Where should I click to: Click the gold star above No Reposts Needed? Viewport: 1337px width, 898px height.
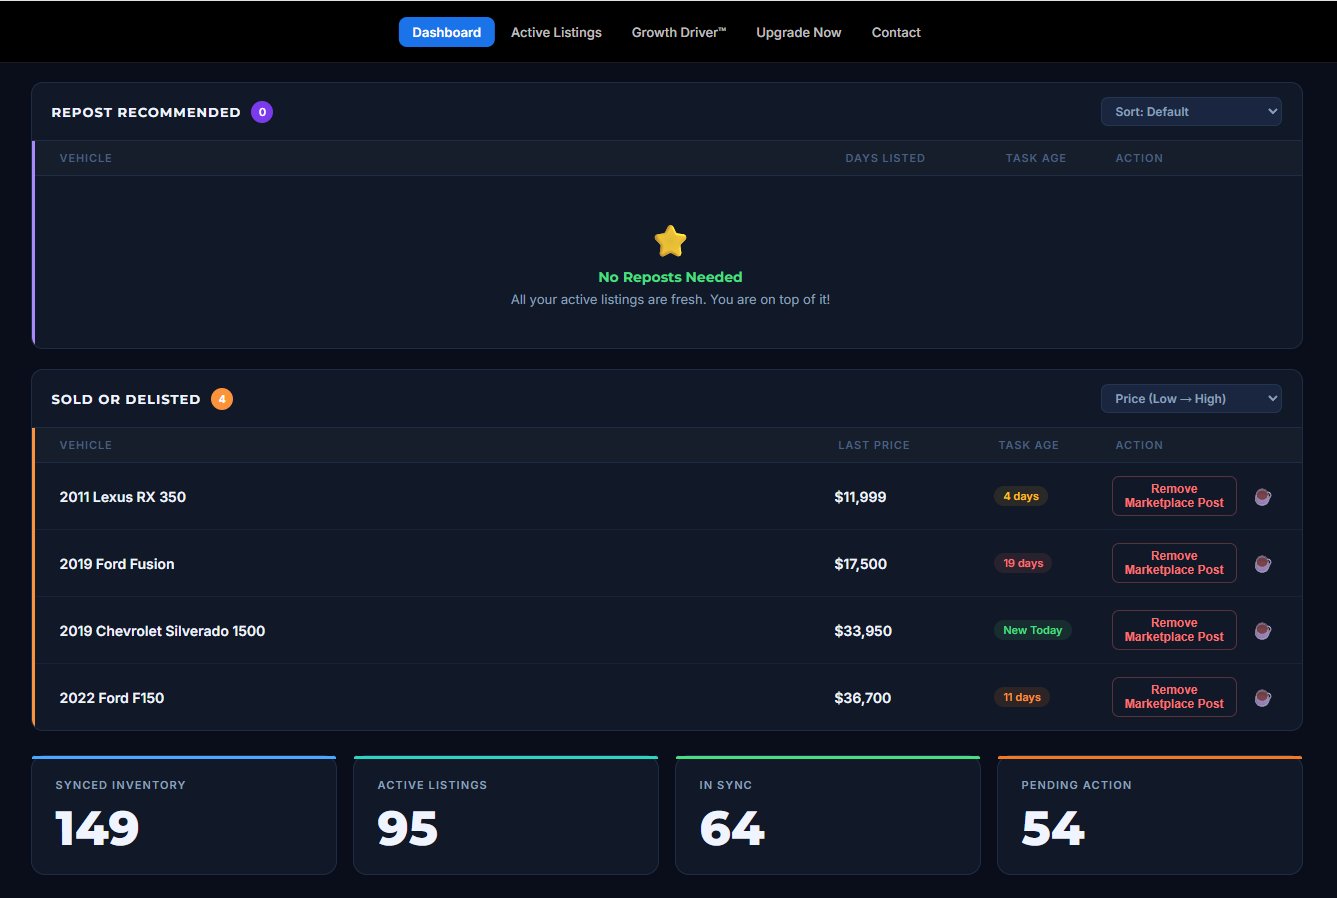[670, 241]
